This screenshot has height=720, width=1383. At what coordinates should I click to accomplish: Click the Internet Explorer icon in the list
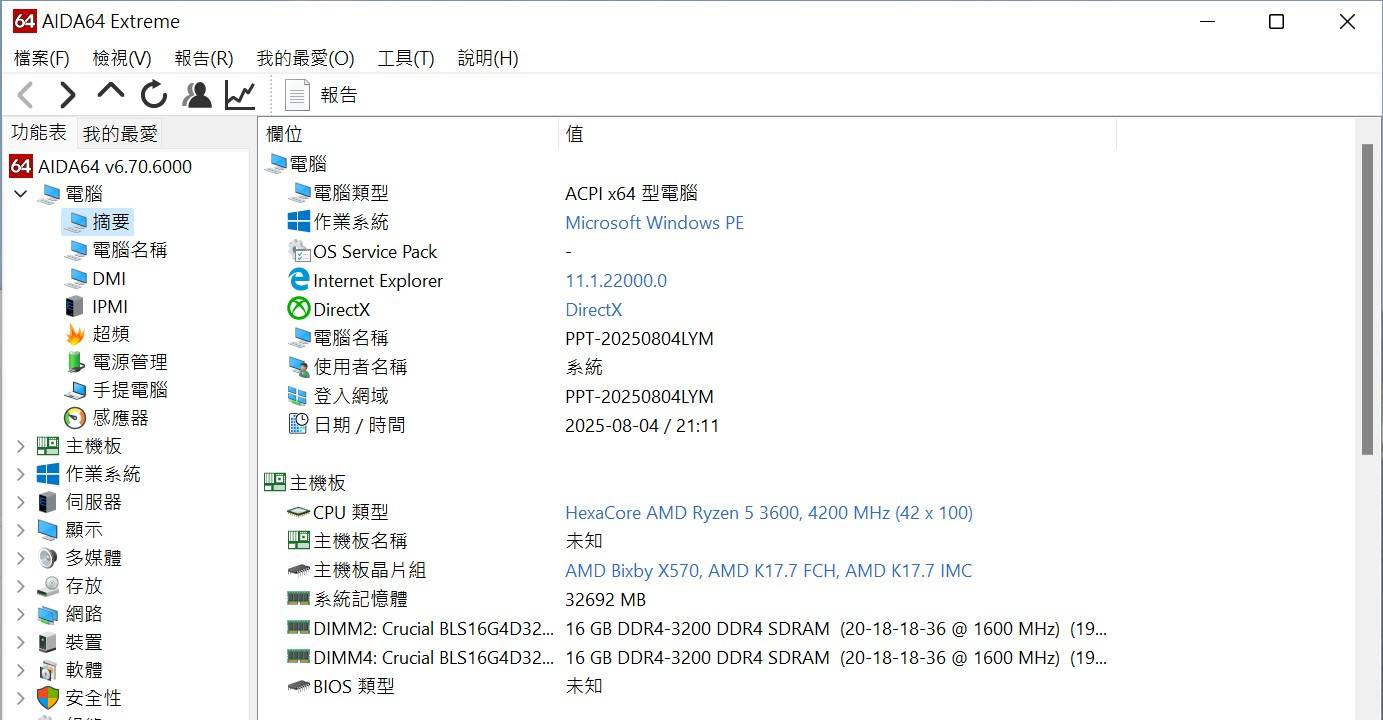pos(299,280)
